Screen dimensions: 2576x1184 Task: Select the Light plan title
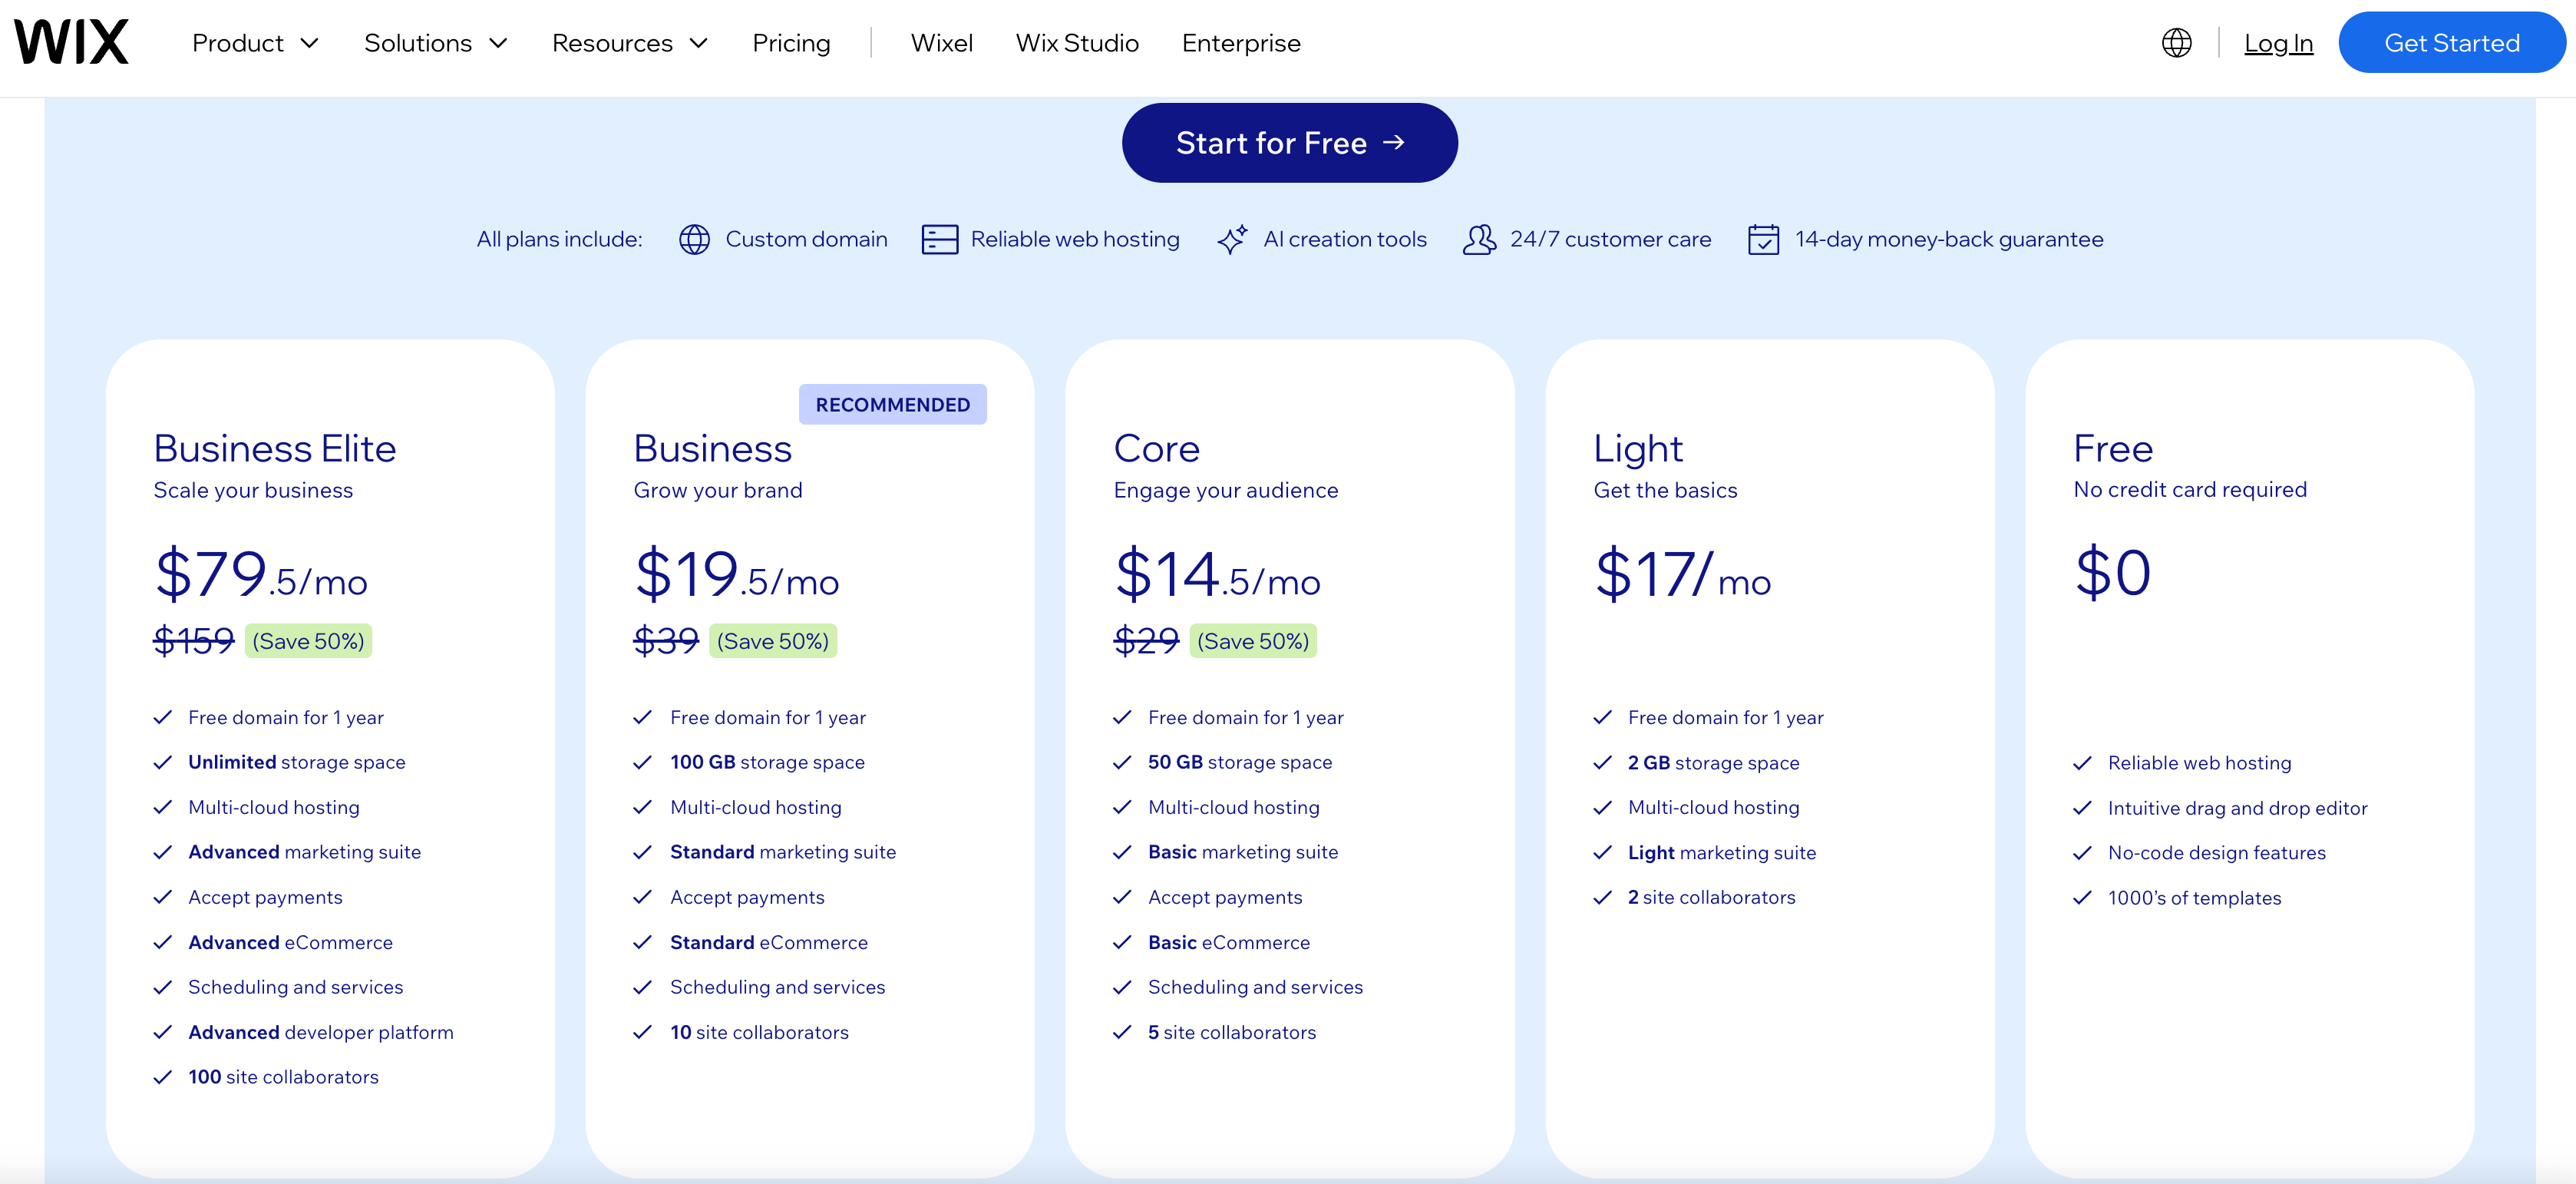1637,449
